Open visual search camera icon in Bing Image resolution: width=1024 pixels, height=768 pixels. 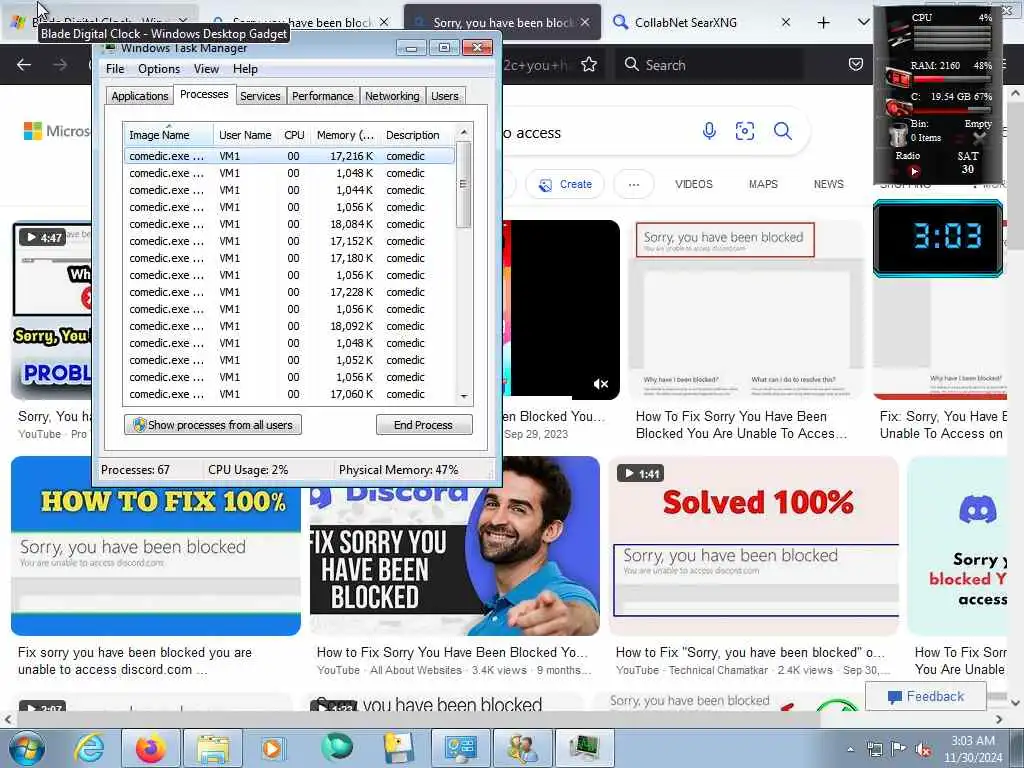(744, 131)
